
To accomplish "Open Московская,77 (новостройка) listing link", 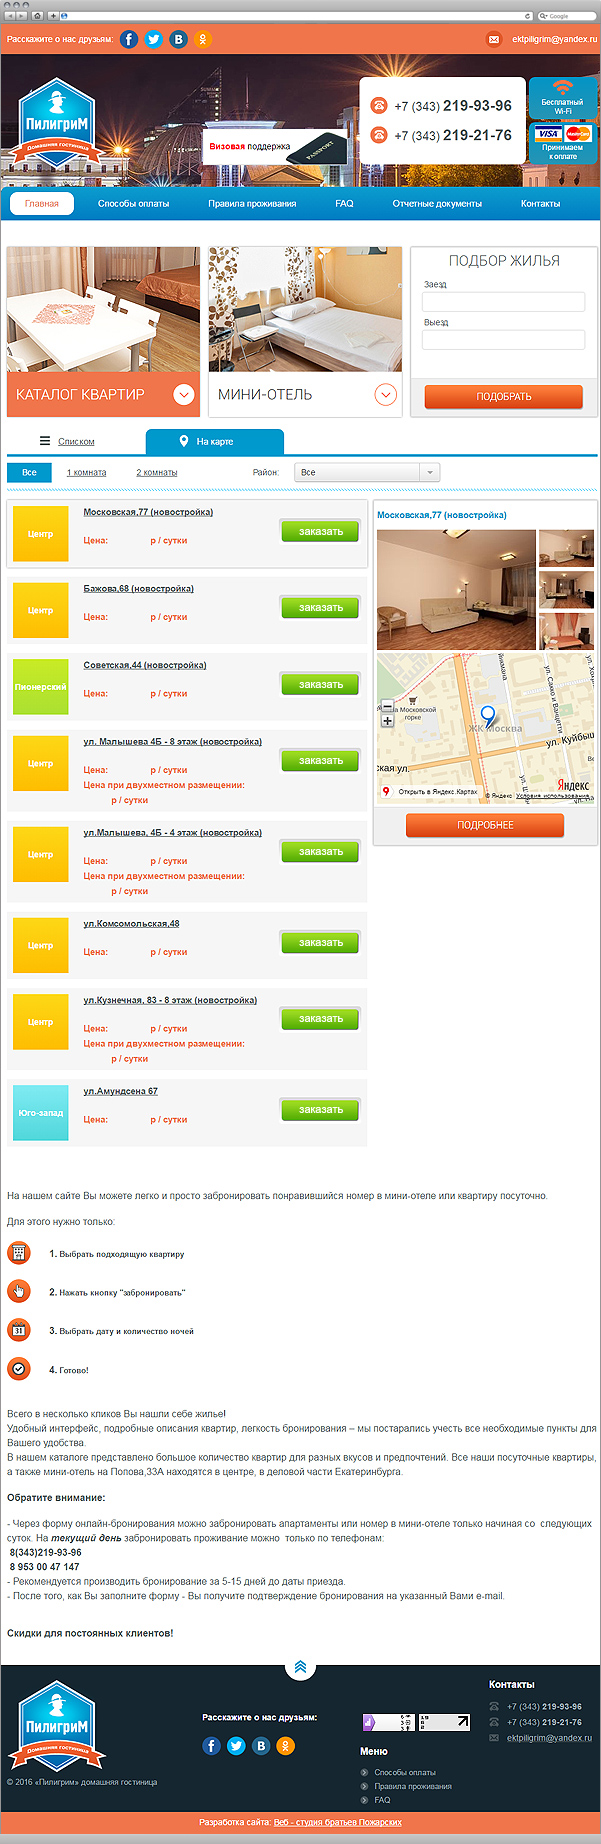I will [x=148, y=512].
